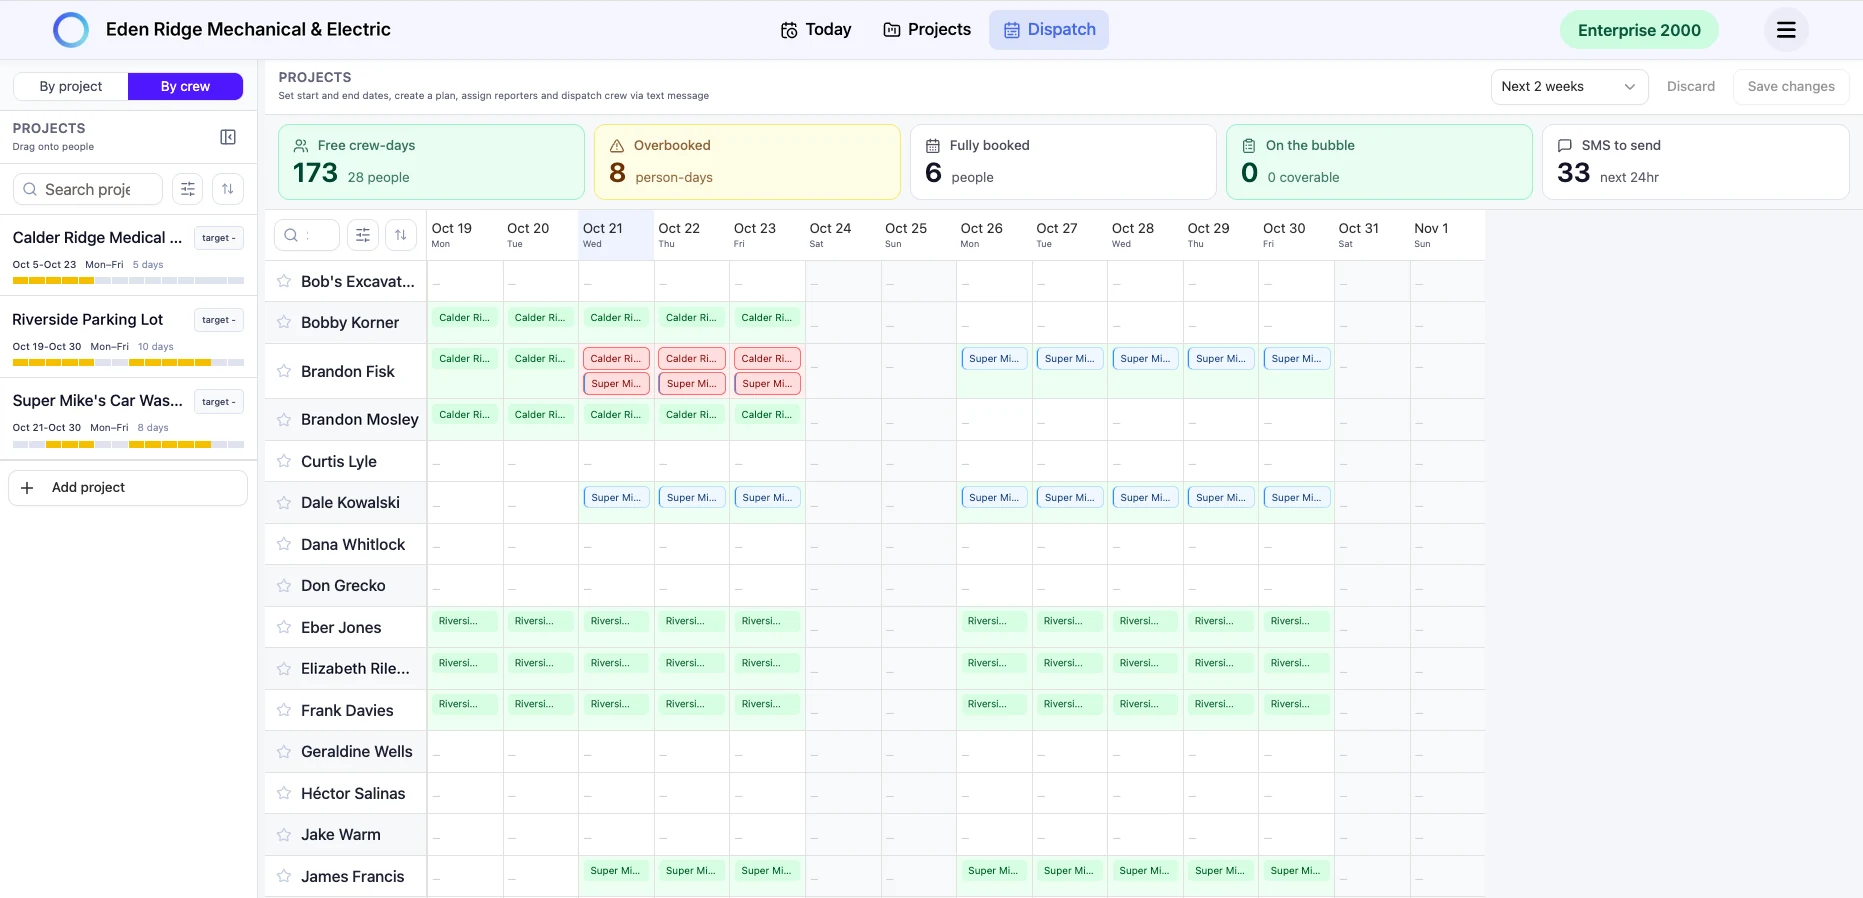
Task: Select crew member Geraldine Wells name
Action: click(x=357, y=752)
